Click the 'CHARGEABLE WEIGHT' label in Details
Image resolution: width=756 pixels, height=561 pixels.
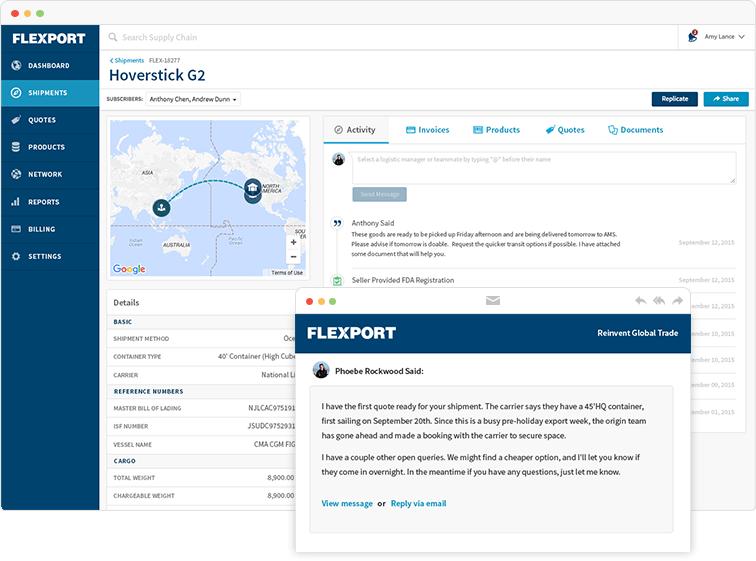[x=144, y=496]
